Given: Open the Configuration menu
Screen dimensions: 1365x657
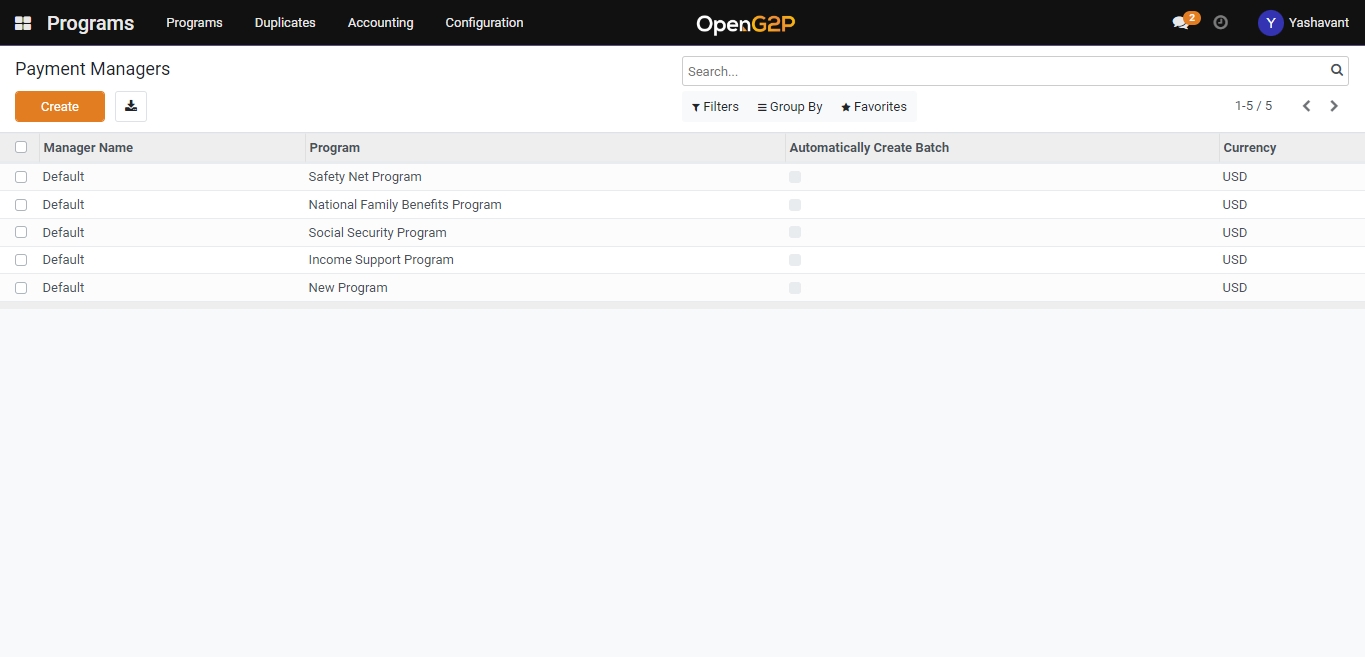Looking at the screenshot, I should point(484,23).
